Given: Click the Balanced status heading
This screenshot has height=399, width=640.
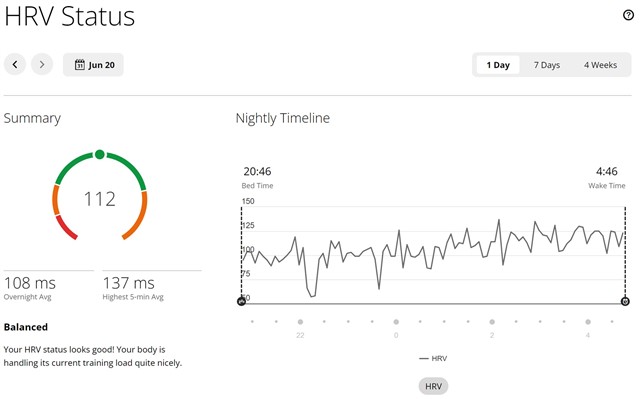Looking at the screenshot, I should pyautogui.click(x=26, y=327).
